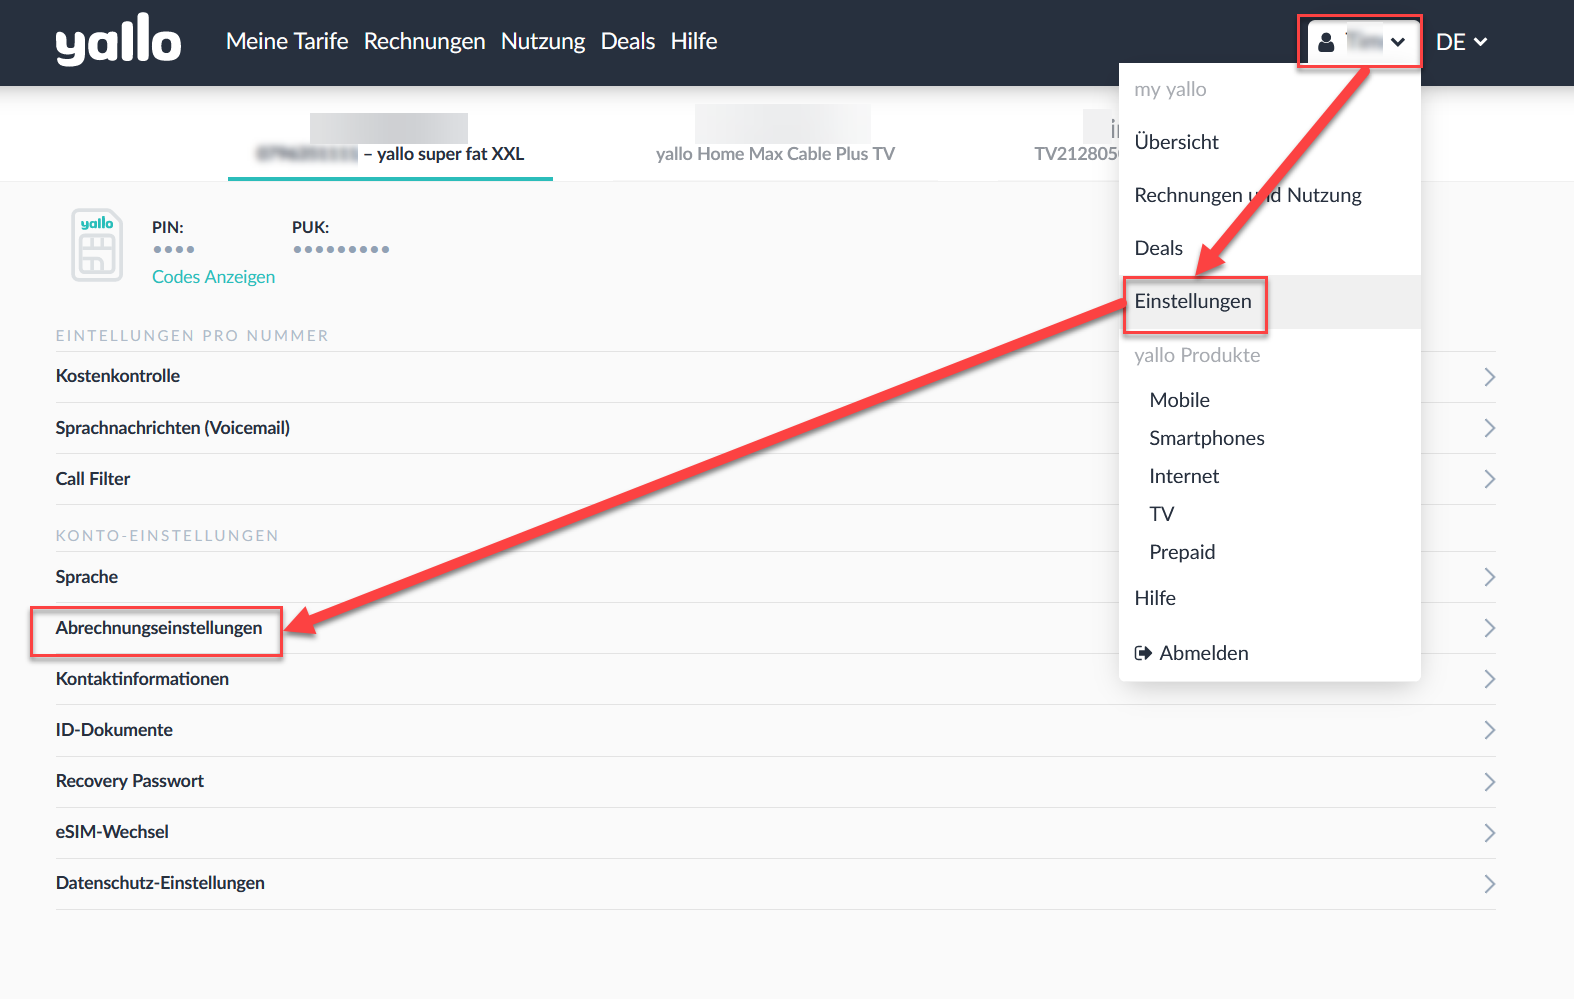
Task: Open Abrechnungseinstellungen
Action: pyautogui.click(x=776, y=628)
